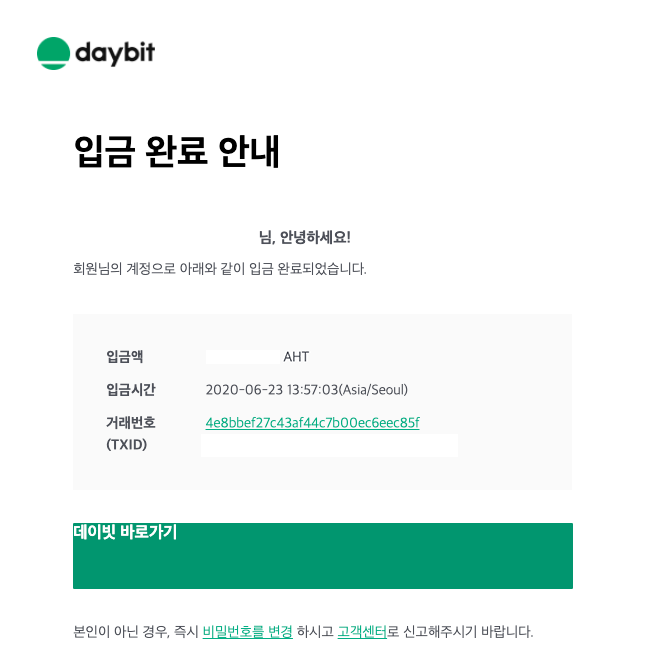Click the daybit wordmark text
This screenshot has width=650, height=667.
click(115, 53)
